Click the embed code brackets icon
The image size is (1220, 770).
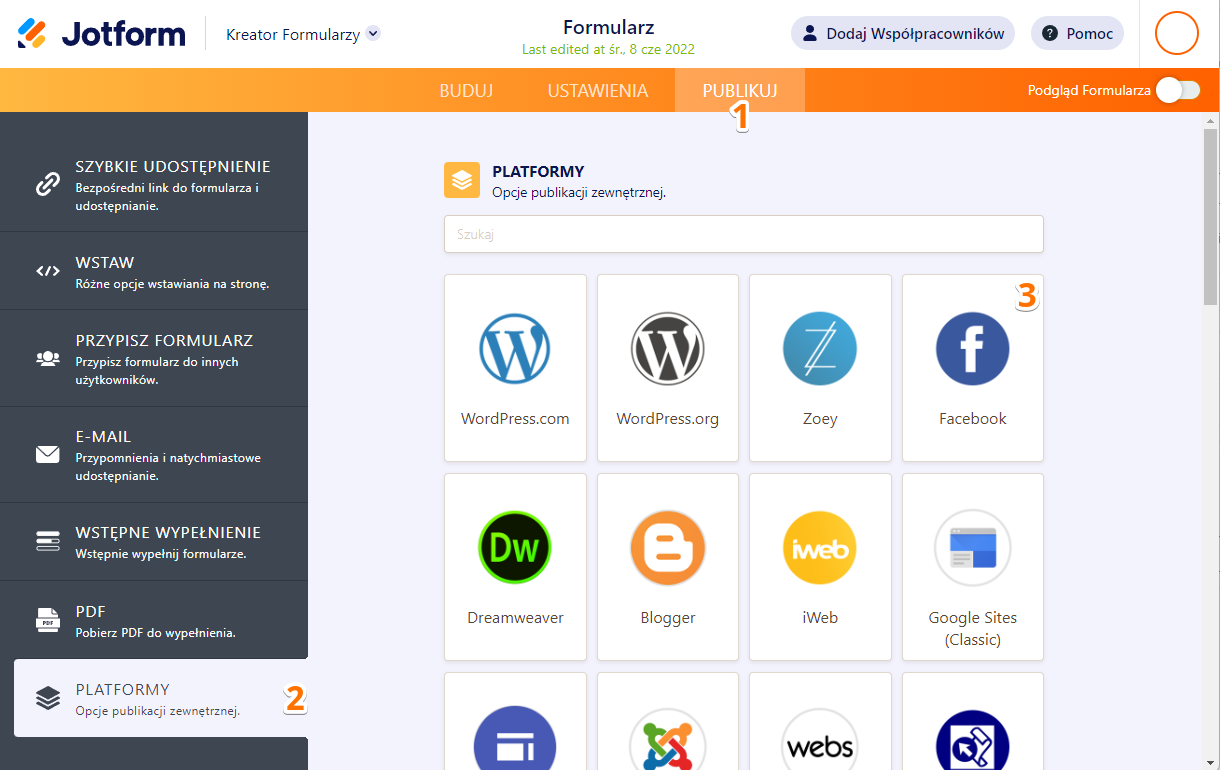click(48, 271)
